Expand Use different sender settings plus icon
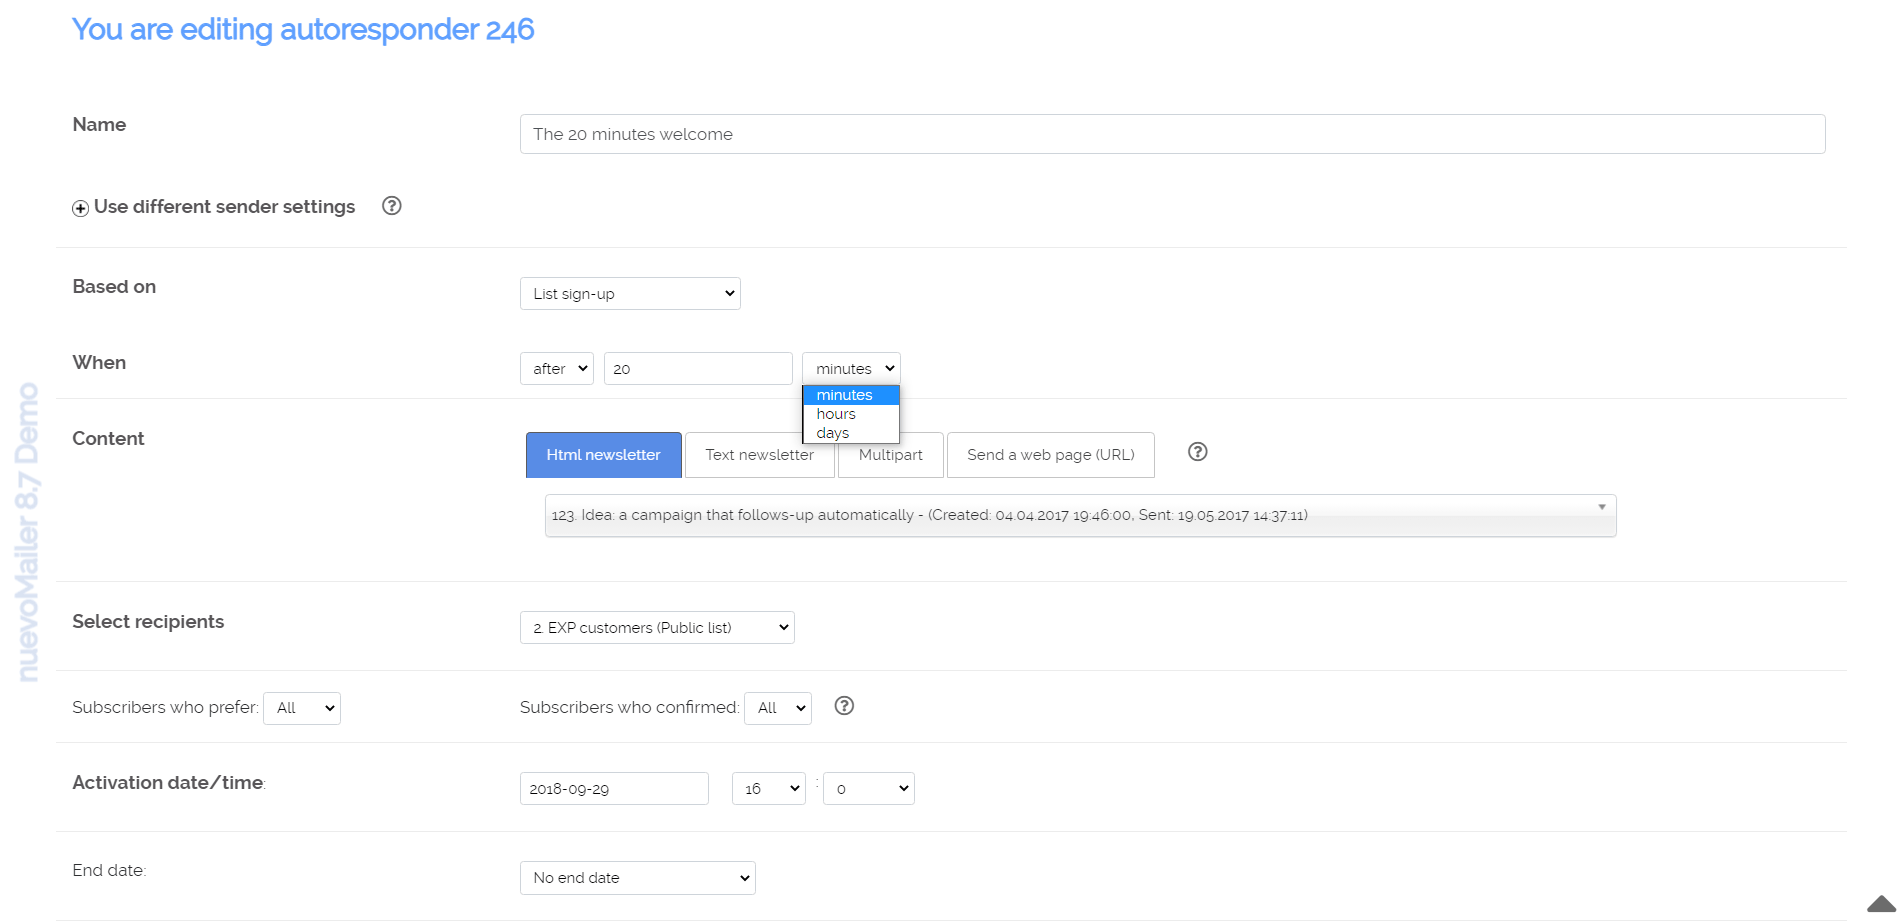 click(81, 208)
